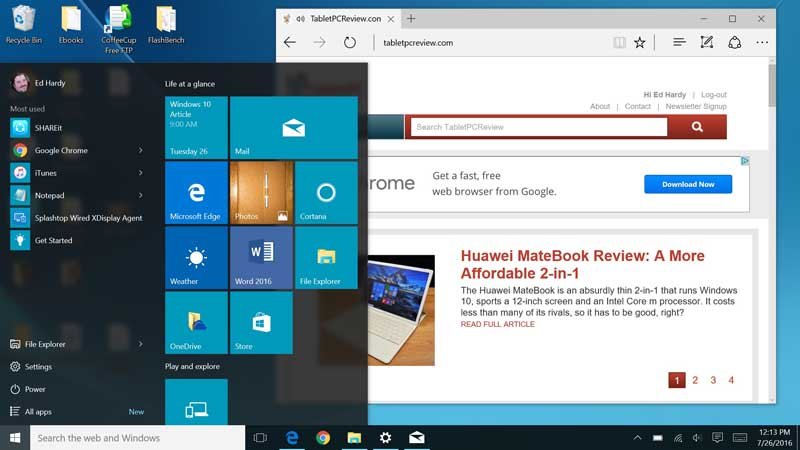Click the Download Now ad button
The width and height of the screenshot is (800, 450).
[x=688, y=184]
